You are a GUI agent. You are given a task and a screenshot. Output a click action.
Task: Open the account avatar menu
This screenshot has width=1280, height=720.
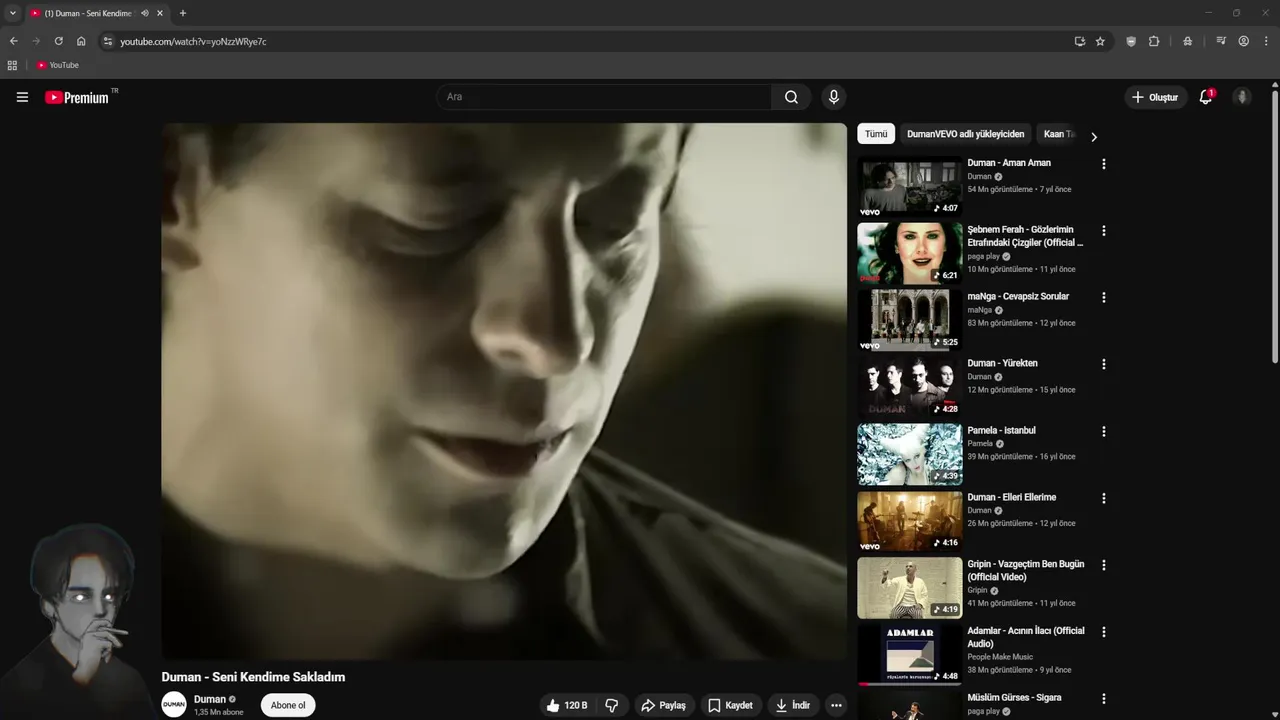(1242, 97)
